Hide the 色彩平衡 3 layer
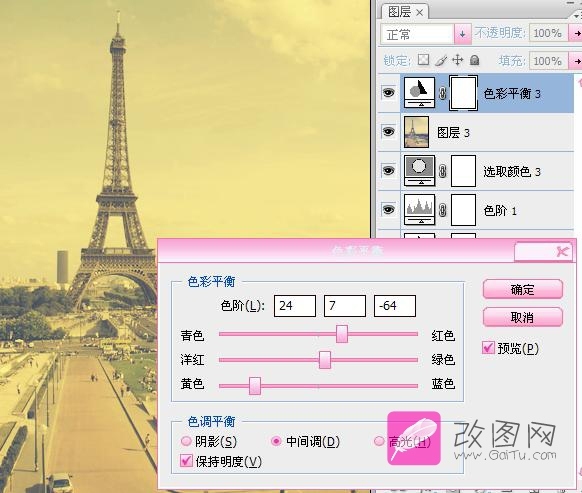 (x=388, y=92)
